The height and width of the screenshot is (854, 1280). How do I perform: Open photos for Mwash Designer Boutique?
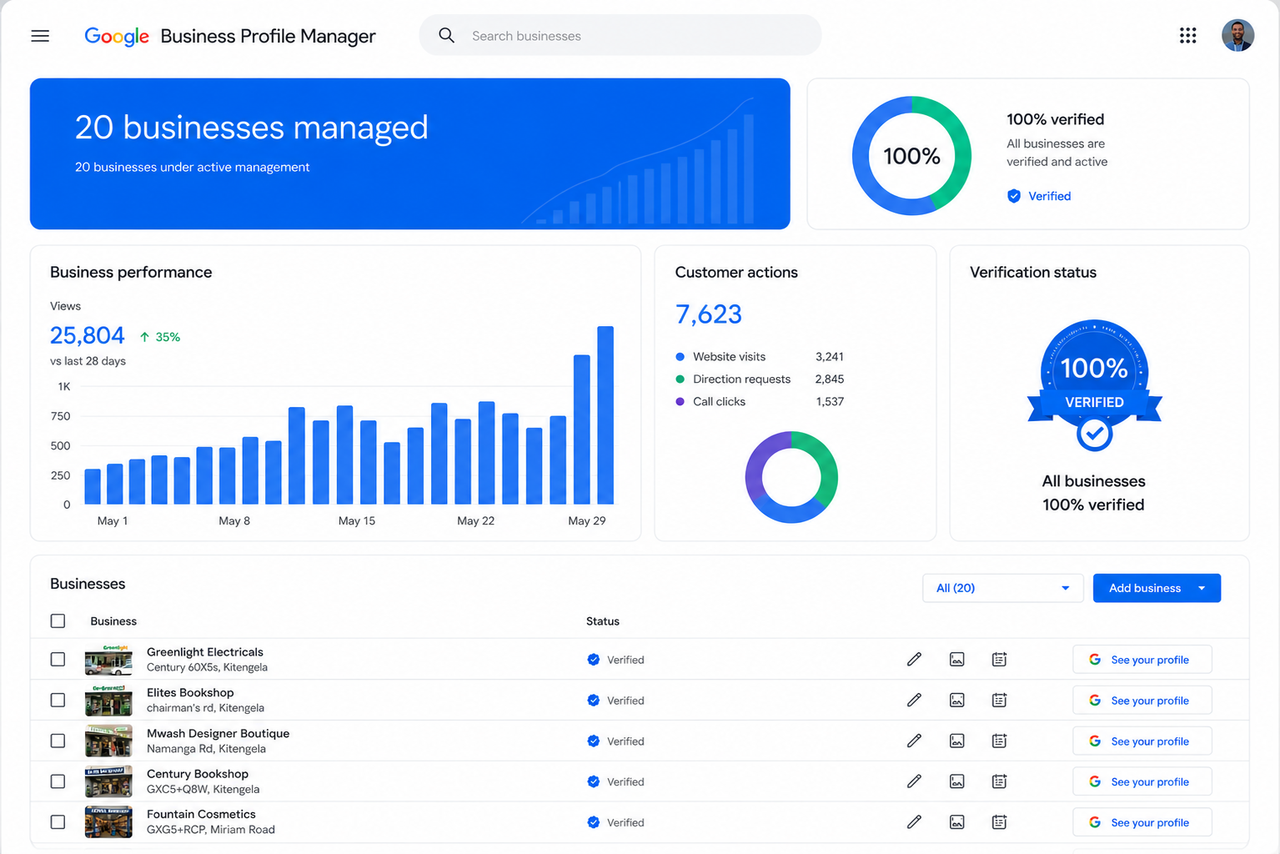pyautogui.click(x=957, y=741)
